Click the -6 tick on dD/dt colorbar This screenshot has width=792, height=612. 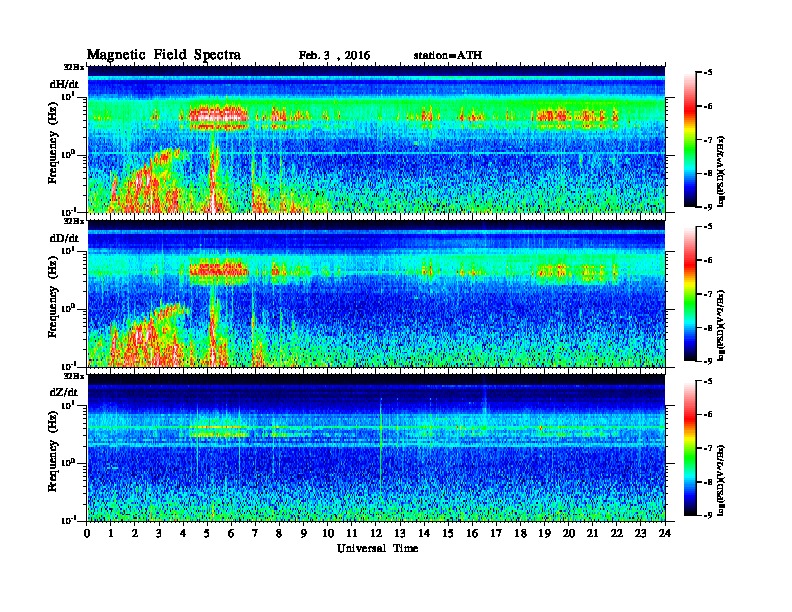[x=708, y=261]
